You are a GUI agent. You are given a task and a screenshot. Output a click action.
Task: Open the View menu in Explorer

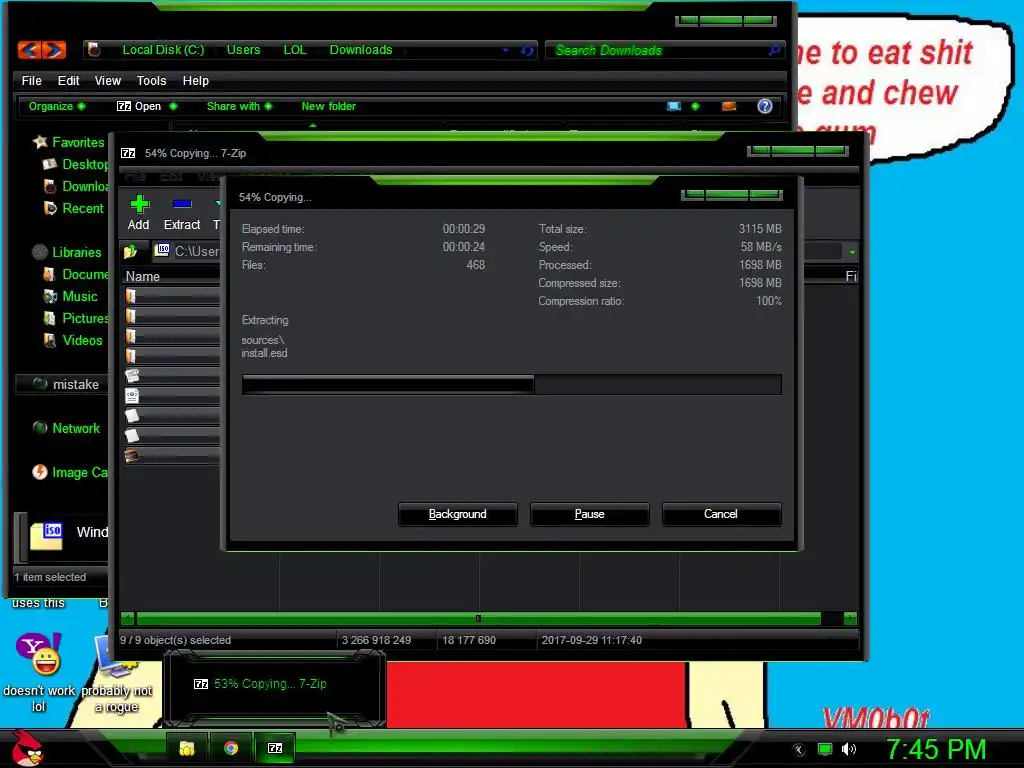point(108,80)
